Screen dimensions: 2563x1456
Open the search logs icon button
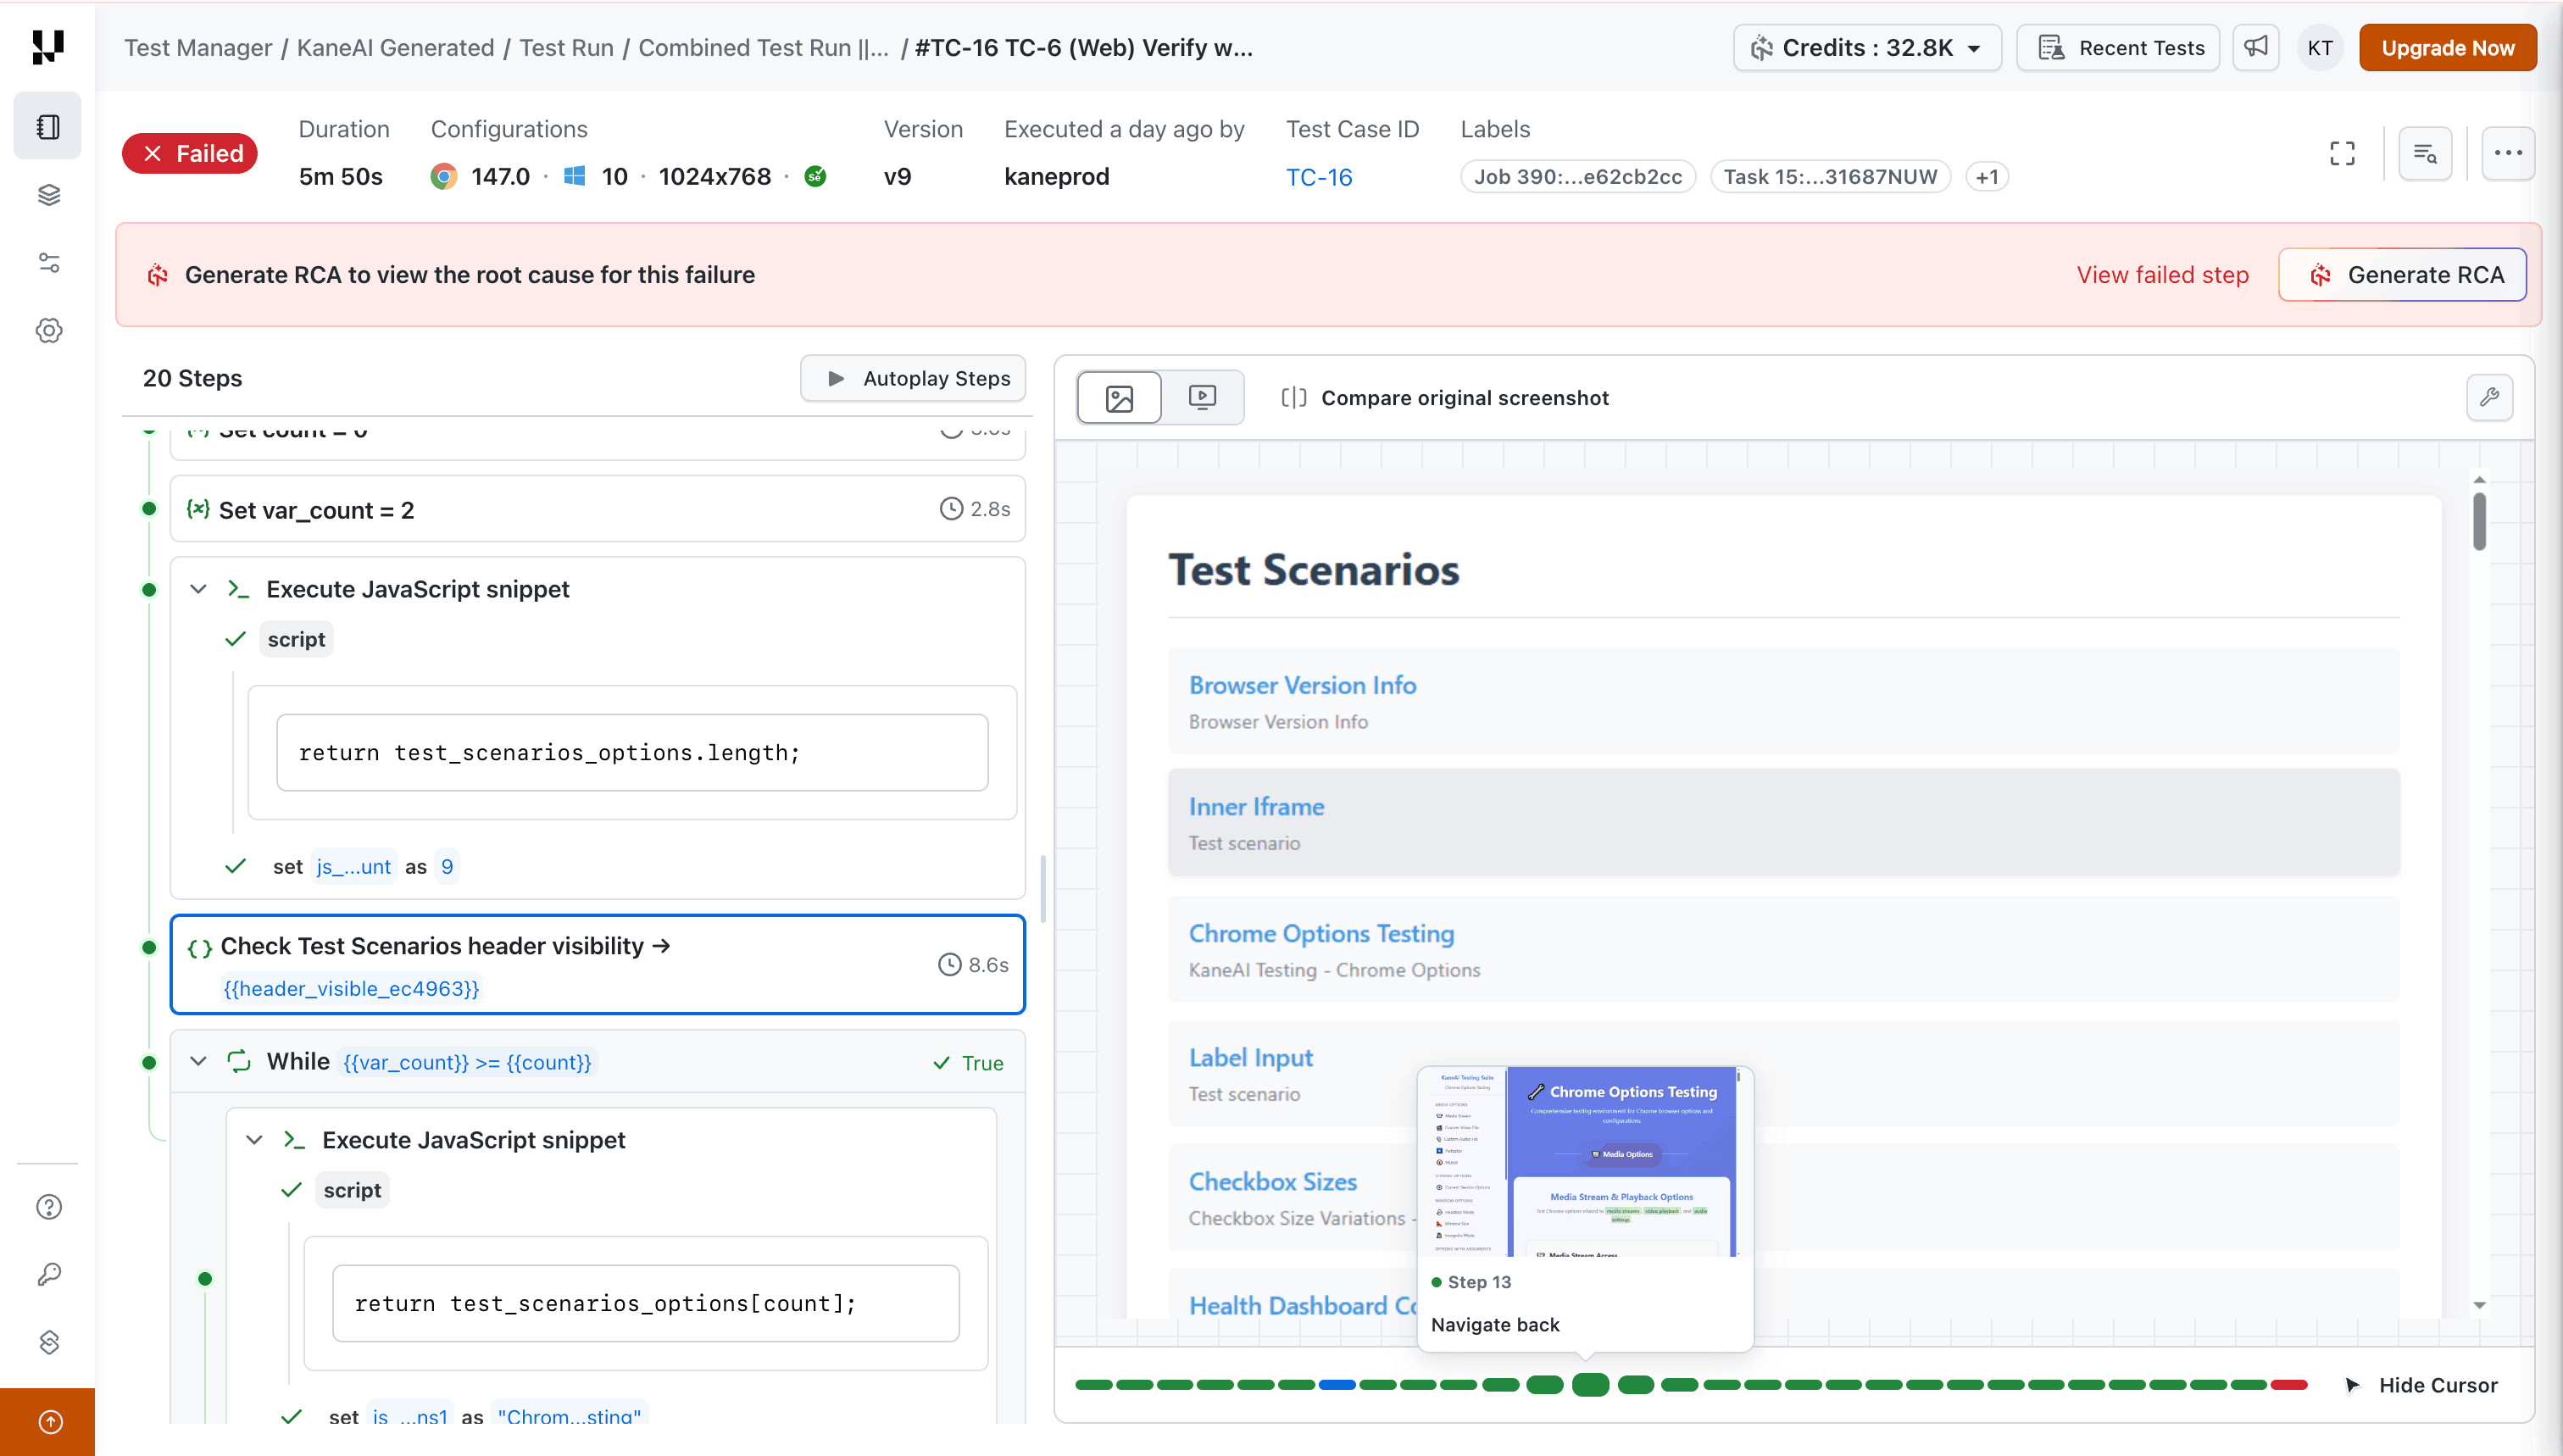pyautogui.click(x=2425, y=153)
